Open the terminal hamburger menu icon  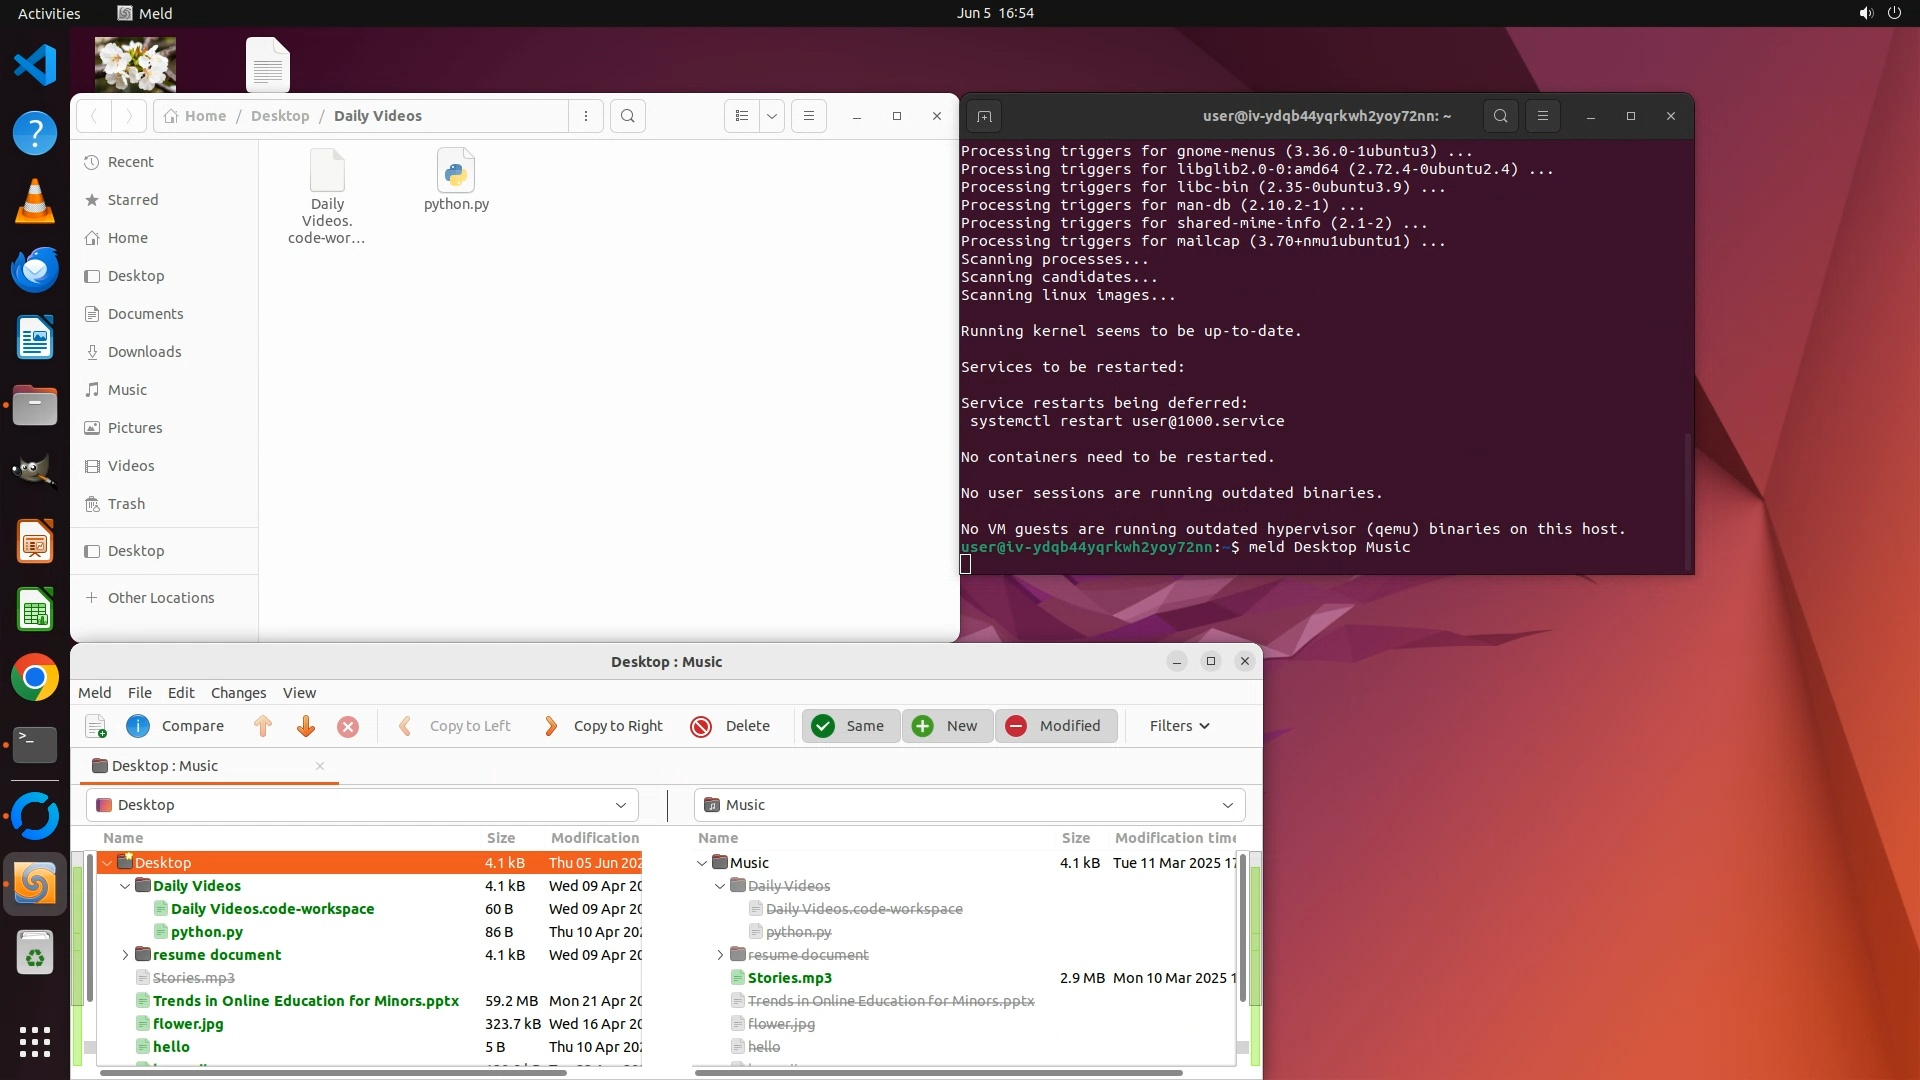(1543, 116)
